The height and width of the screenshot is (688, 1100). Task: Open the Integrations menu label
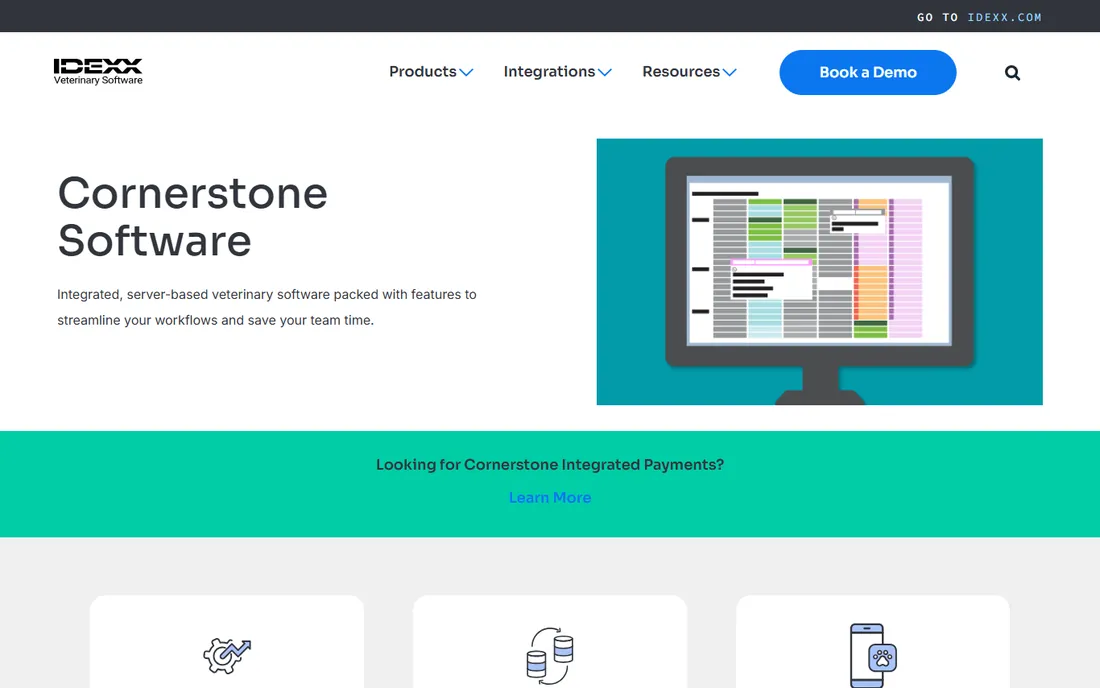tap(549, 72)
